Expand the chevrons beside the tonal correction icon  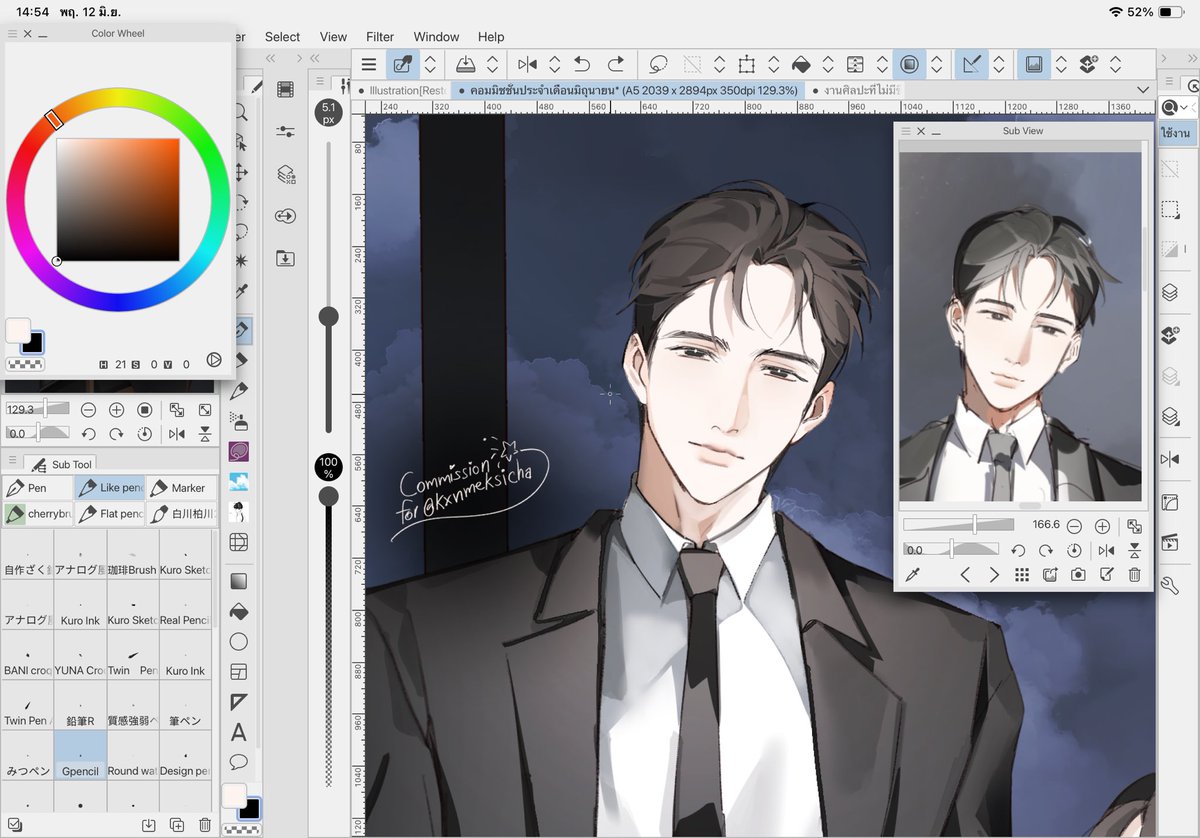[882, 64]
